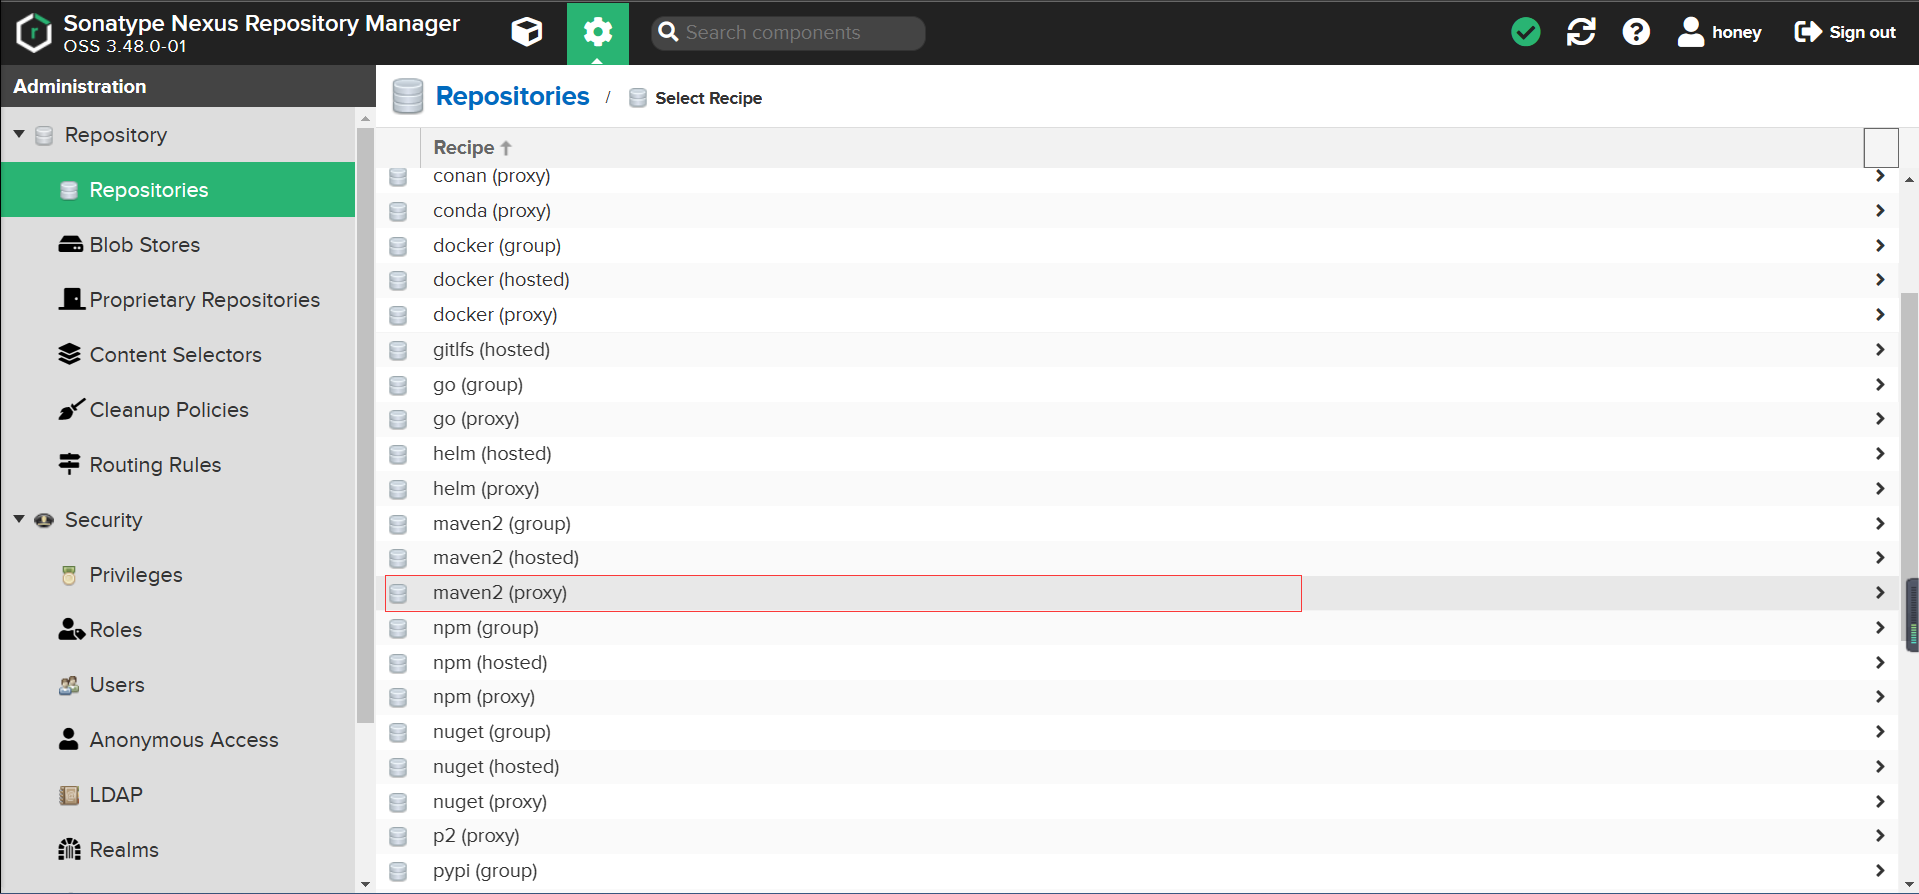Click the honey user account button

click(1719, 32)
